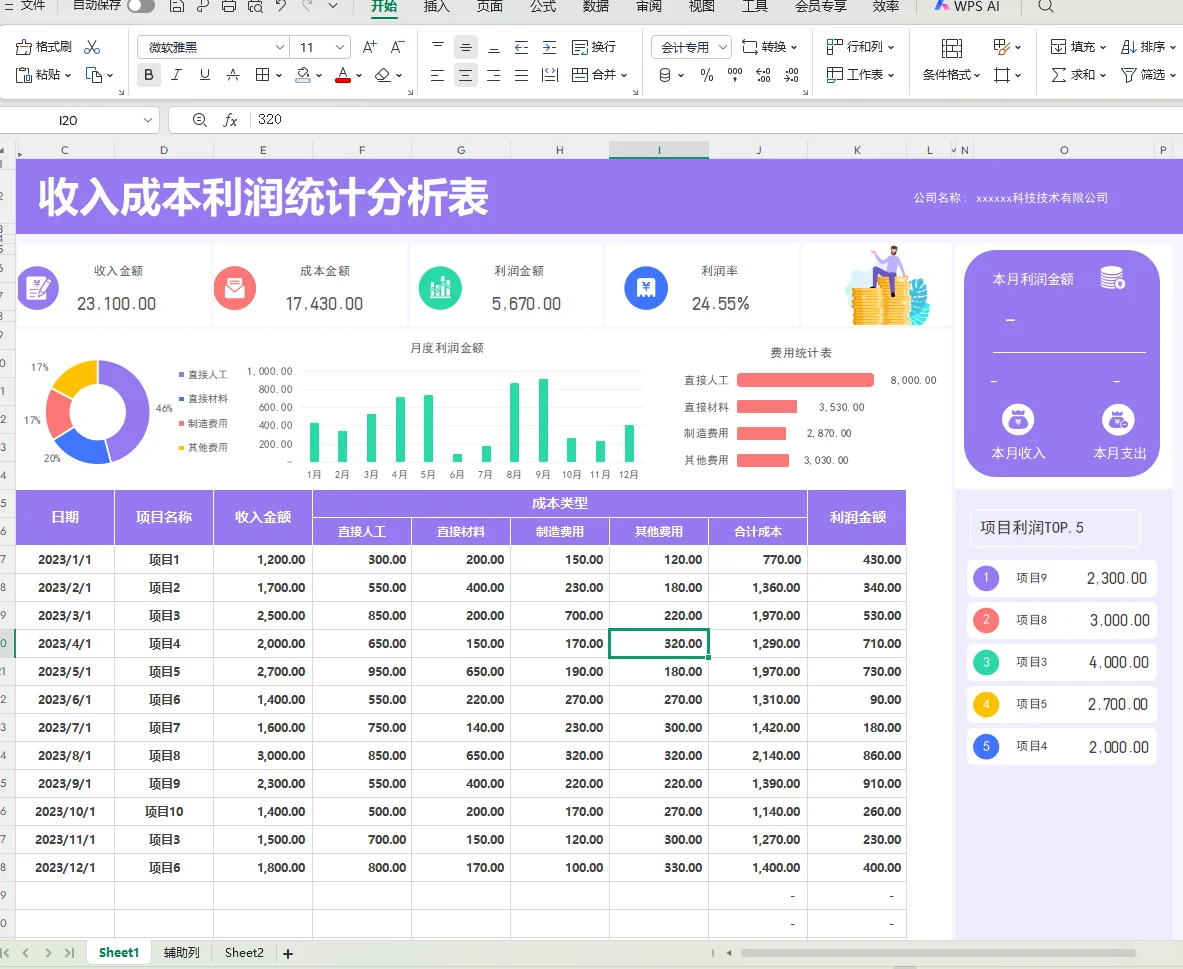Open the Formulas (公式) ribbon tab
Viewport: 1183px width, 969px height.
point(542,7)
